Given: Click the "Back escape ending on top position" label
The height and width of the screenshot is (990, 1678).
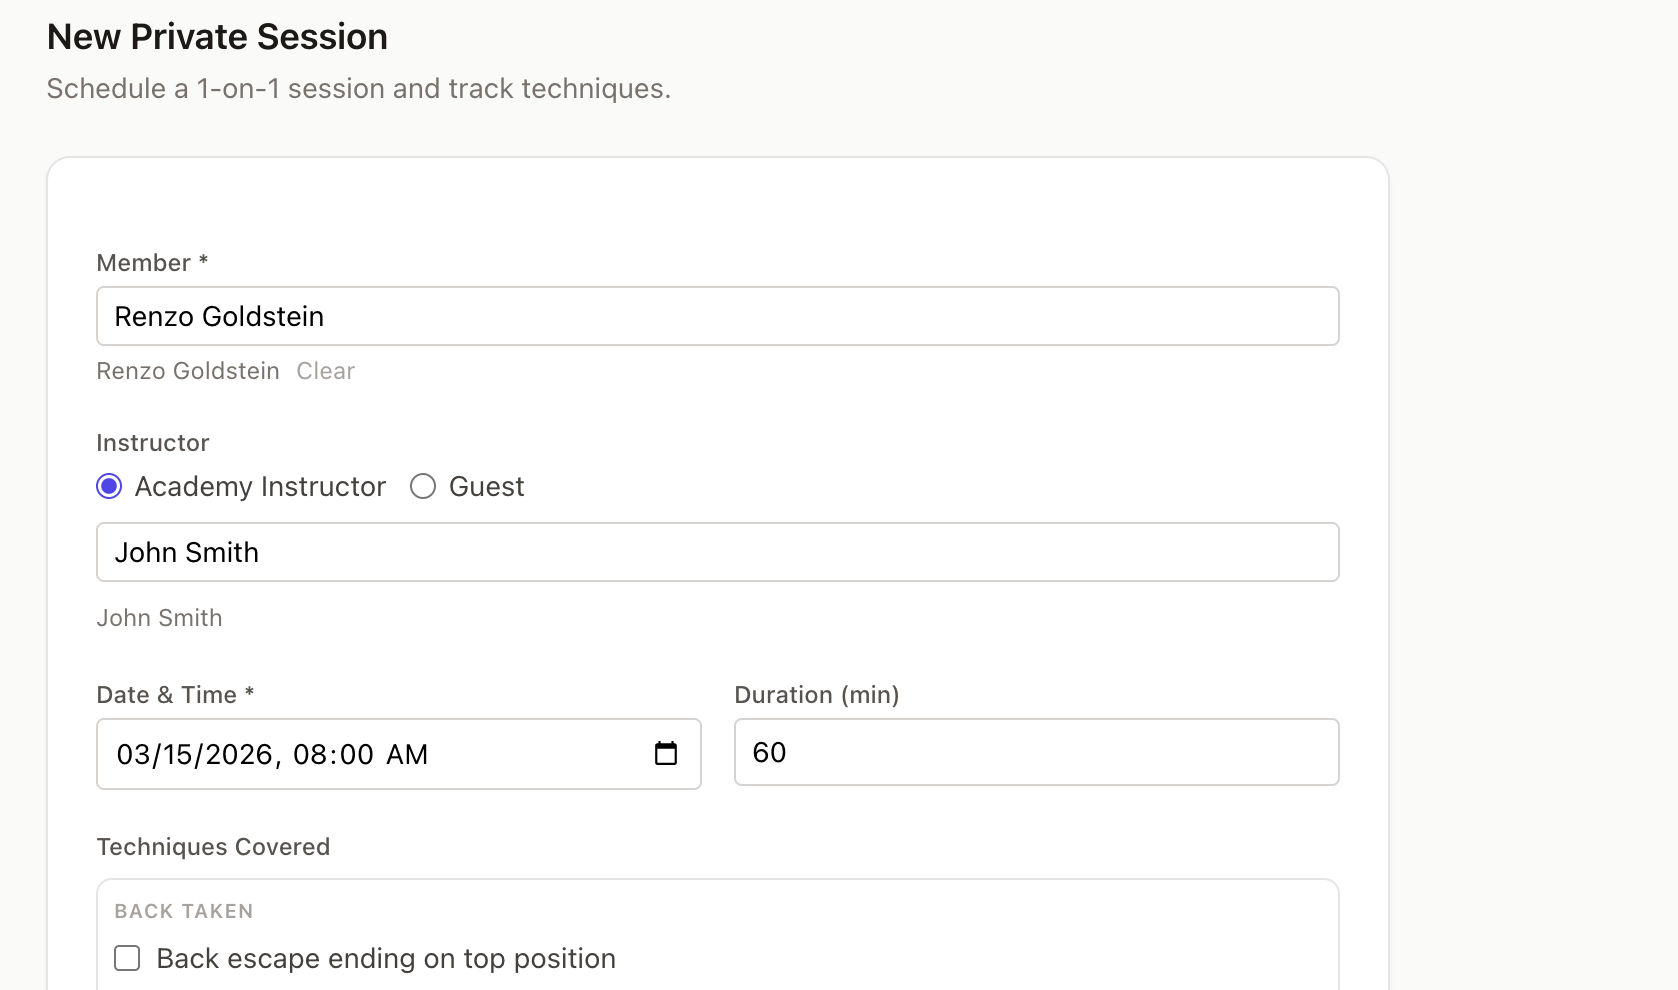Looking at the screenshot, I should click(x=385, y=957).
